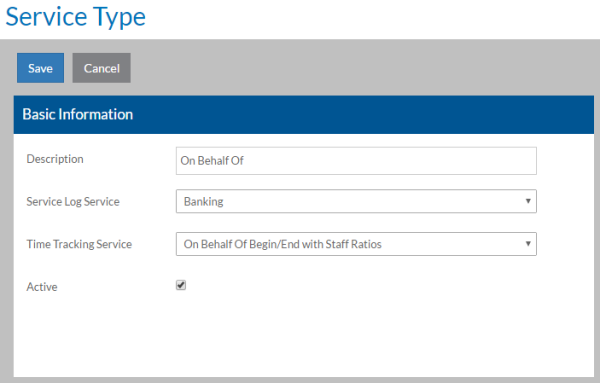Viewport: 600px width, 383px height.
Task: Uncheck the Active checkbox
Action: click(181, 285)
